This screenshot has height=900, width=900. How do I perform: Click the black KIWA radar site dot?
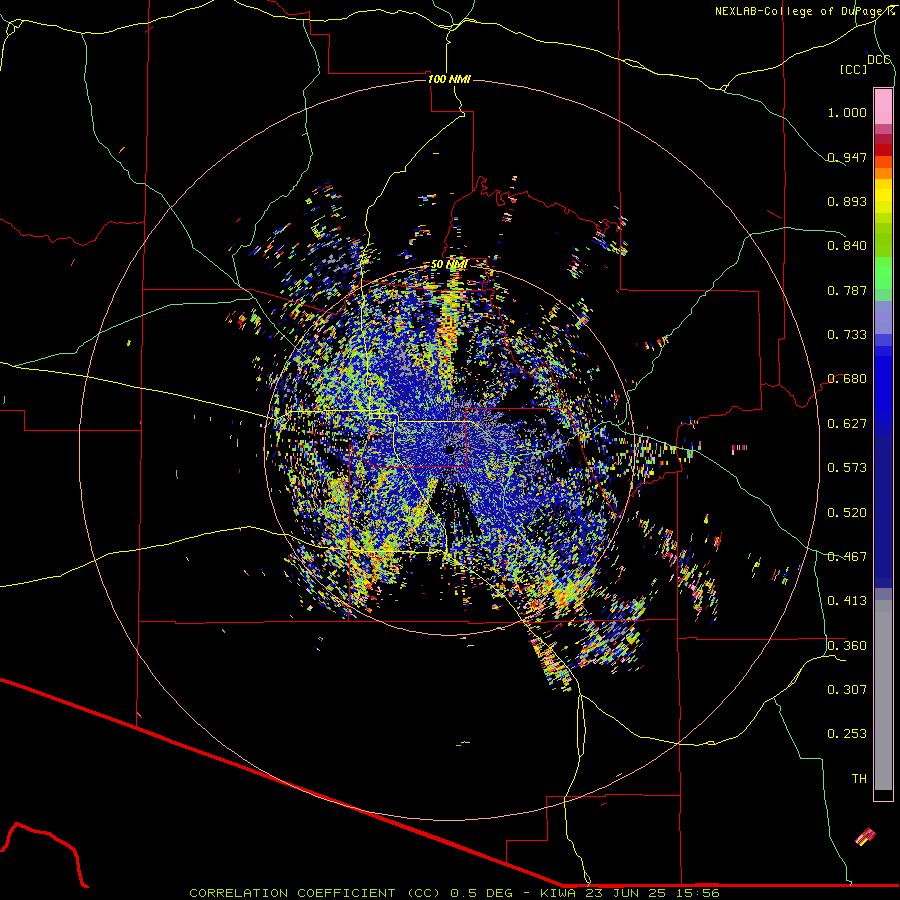[451, 449]
